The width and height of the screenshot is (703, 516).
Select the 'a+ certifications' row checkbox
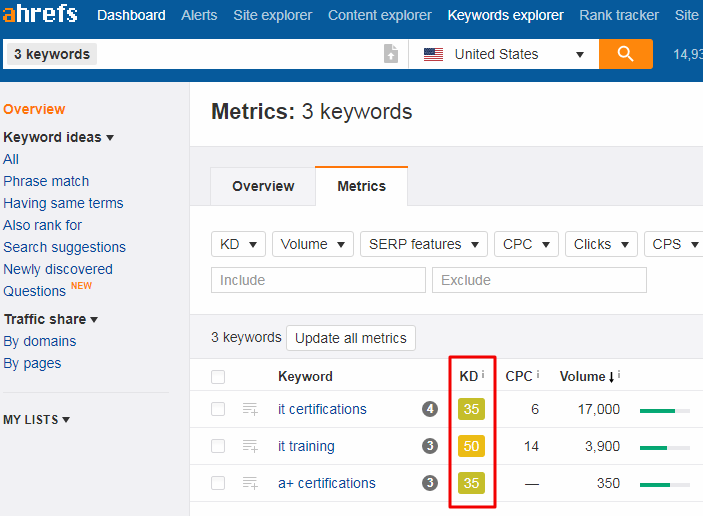(x=218, y=483)
